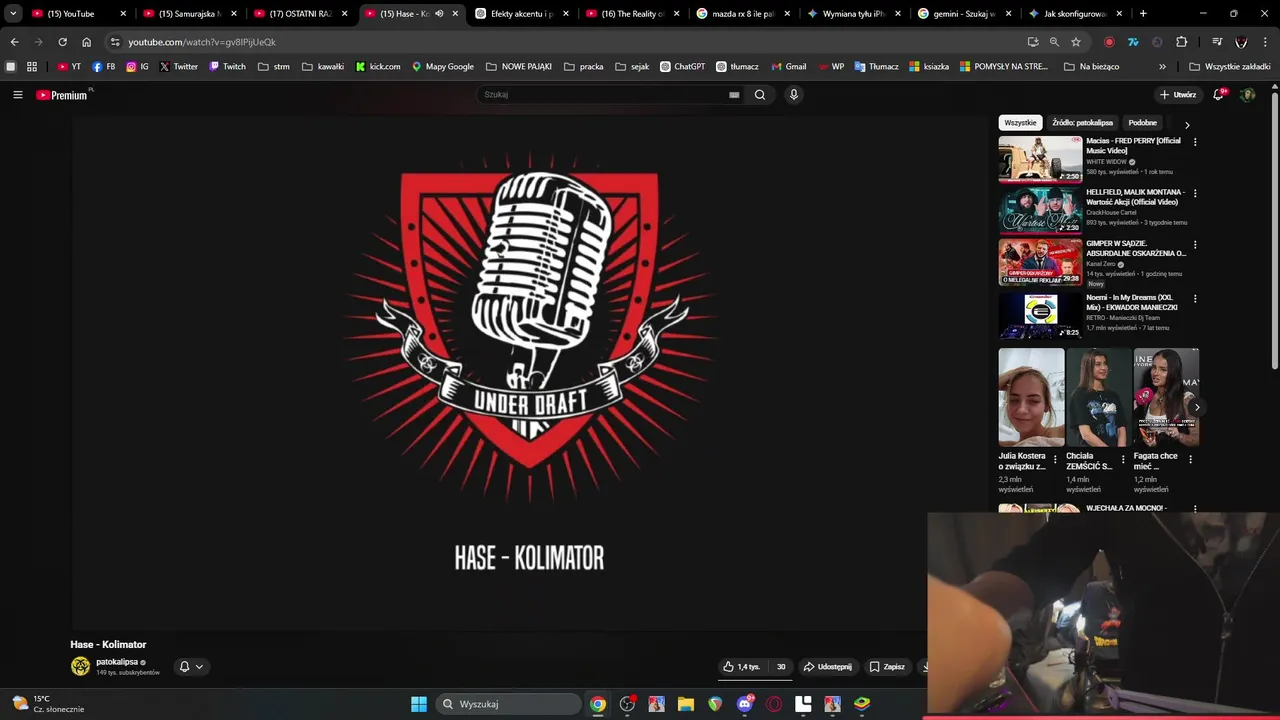
Task: Open Discord from the taskbar
Action: (745, 704)
